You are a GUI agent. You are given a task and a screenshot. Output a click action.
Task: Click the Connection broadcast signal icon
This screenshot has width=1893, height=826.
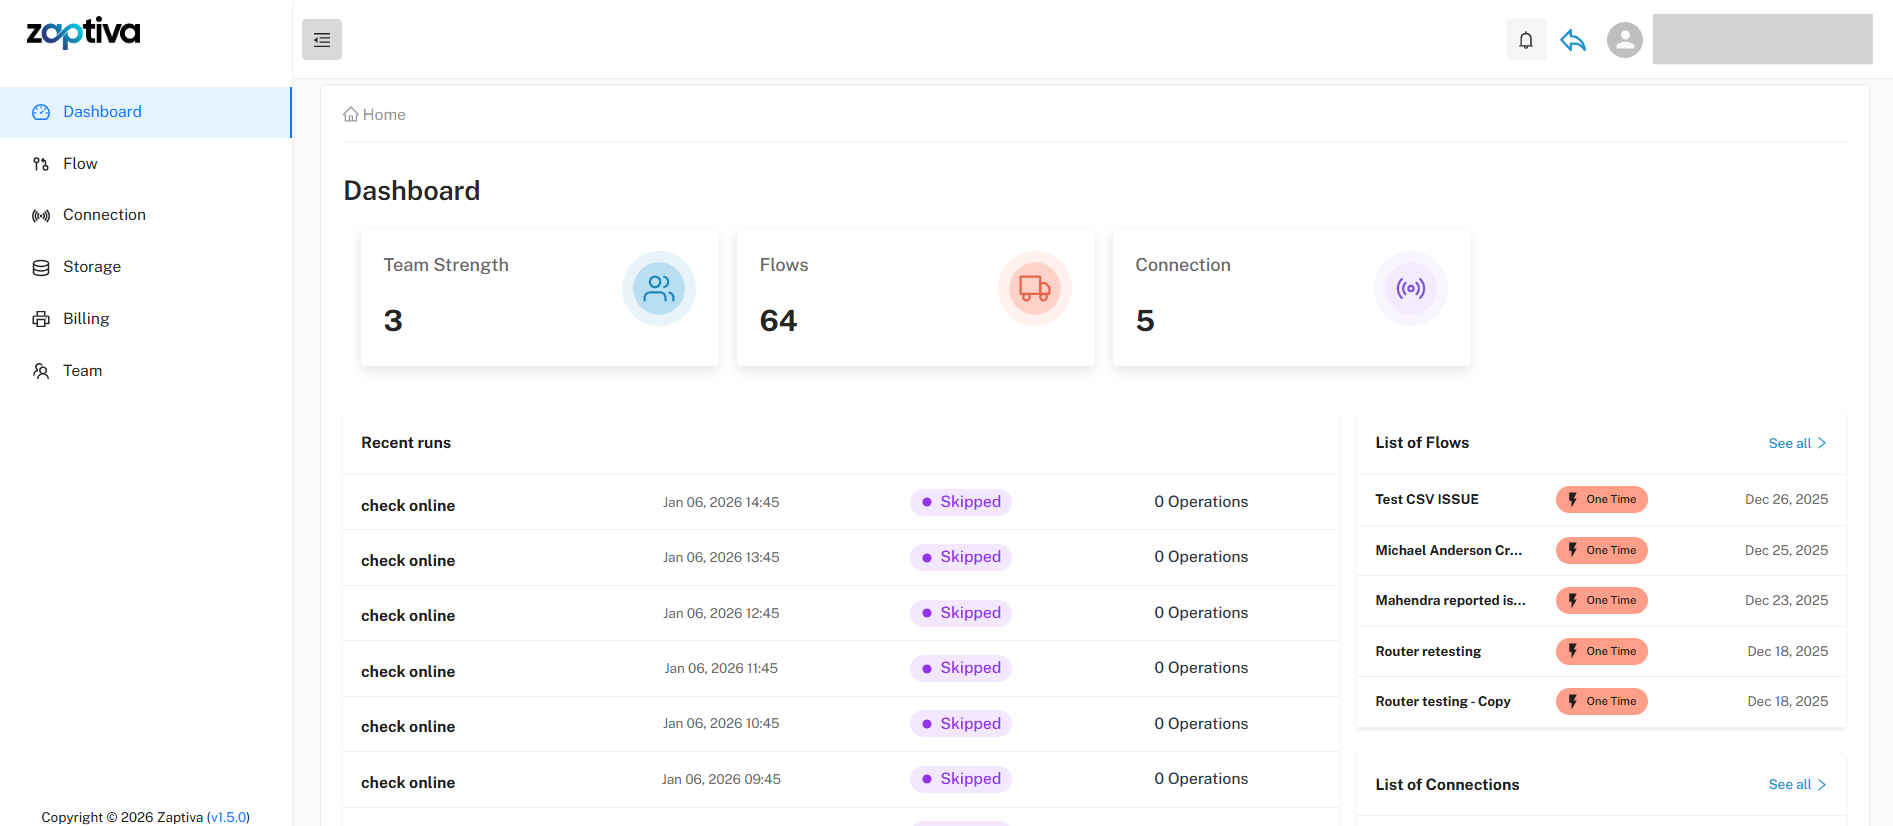[x=1410, y=289]
